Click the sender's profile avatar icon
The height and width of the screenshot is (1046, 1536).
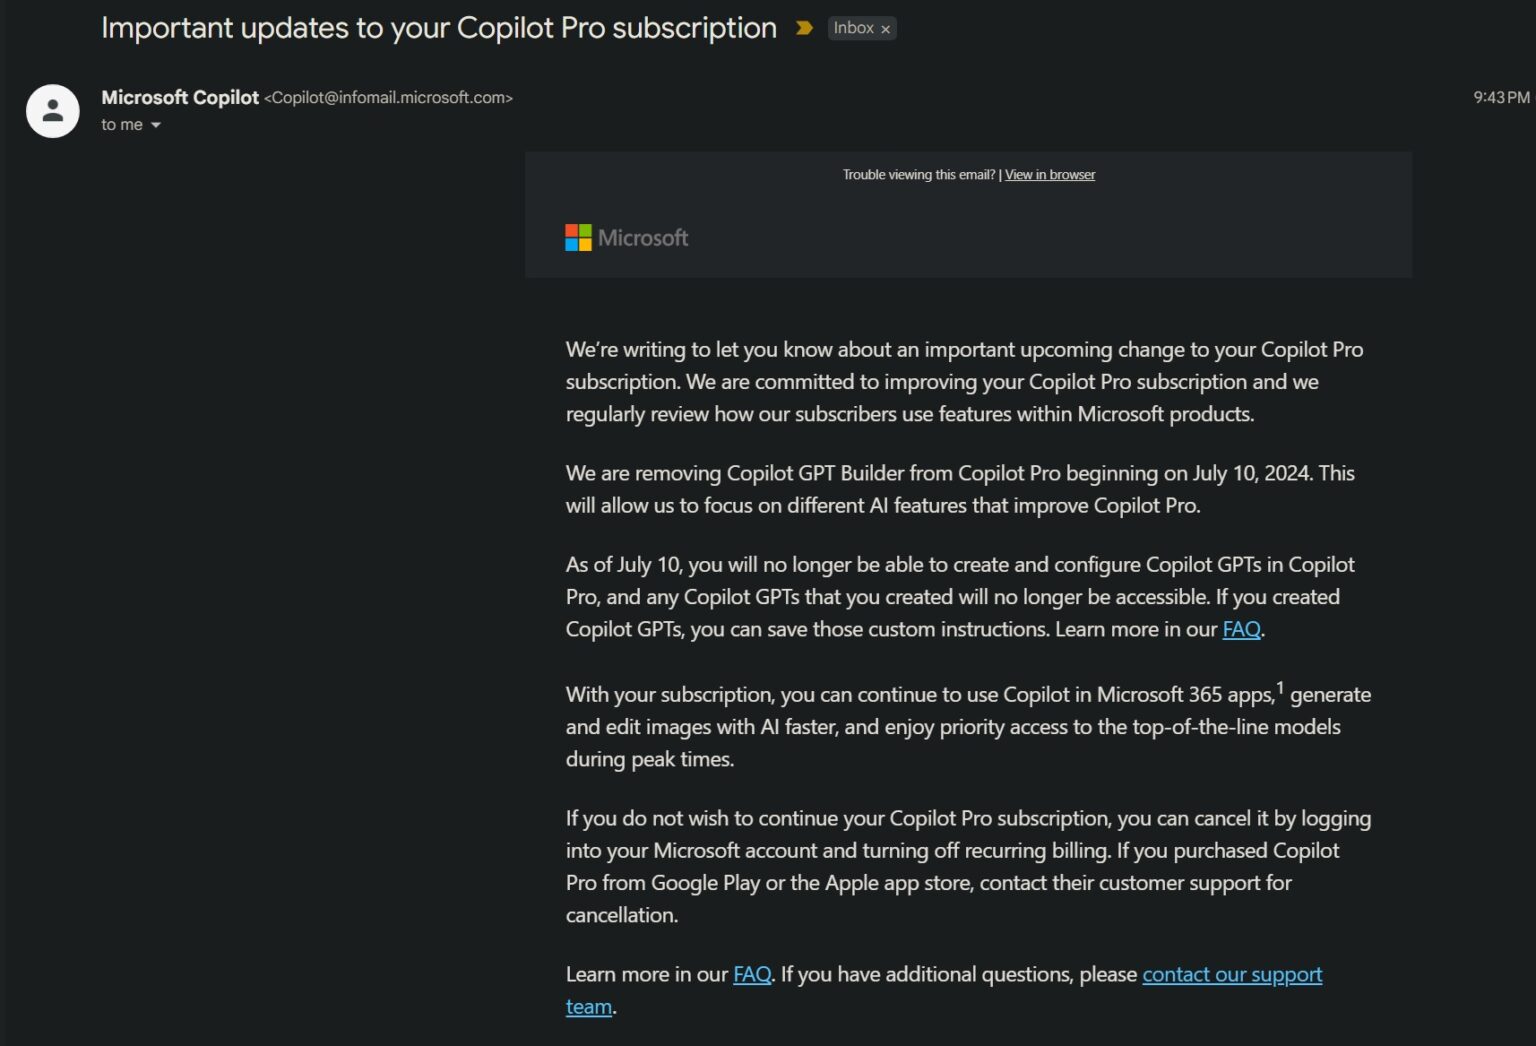(x=52, y=110)
